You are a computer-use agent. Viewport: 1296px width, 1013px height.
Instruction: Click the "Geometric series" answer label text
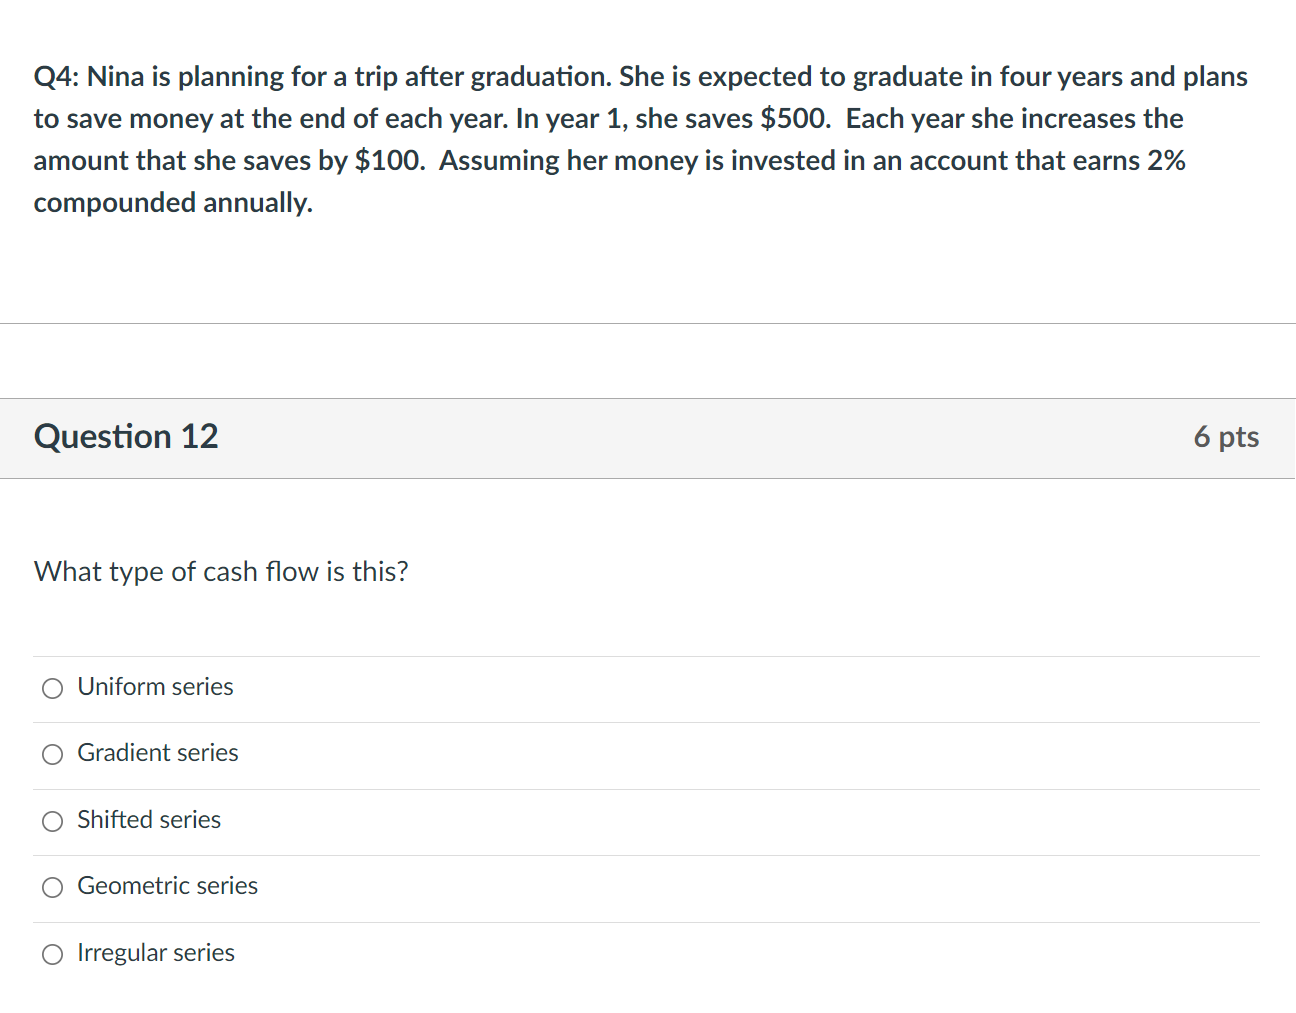point(167,885)
